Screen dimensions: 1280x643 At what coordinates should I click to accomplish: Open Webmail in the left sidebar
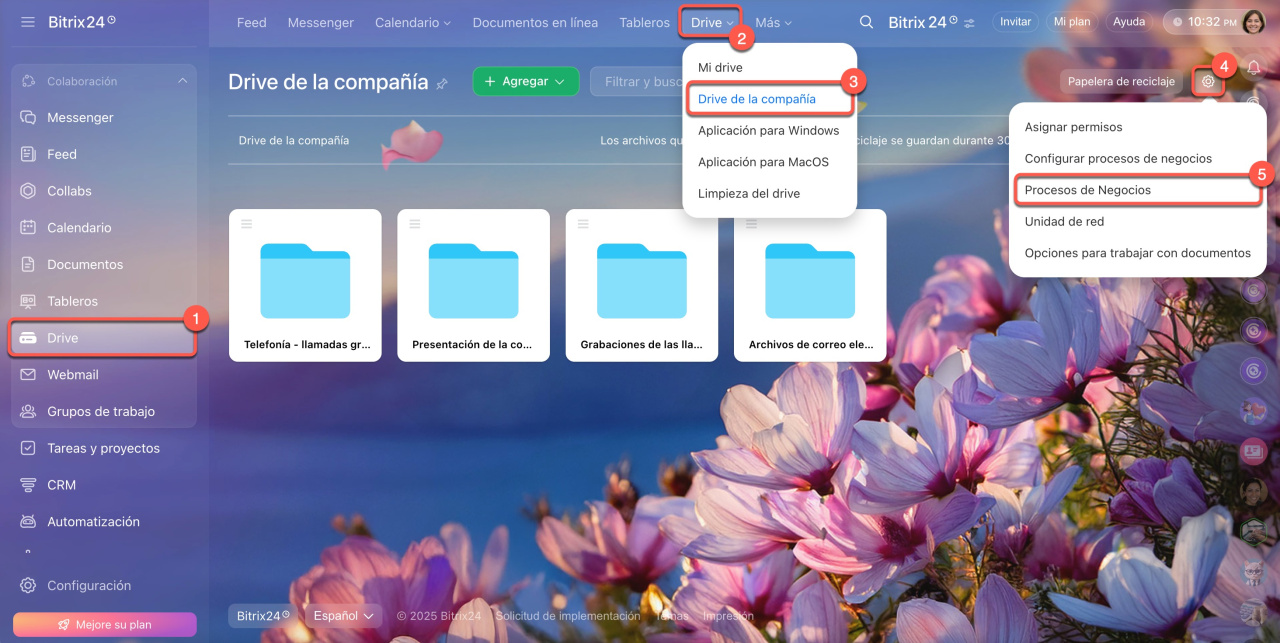coord(72,375)
